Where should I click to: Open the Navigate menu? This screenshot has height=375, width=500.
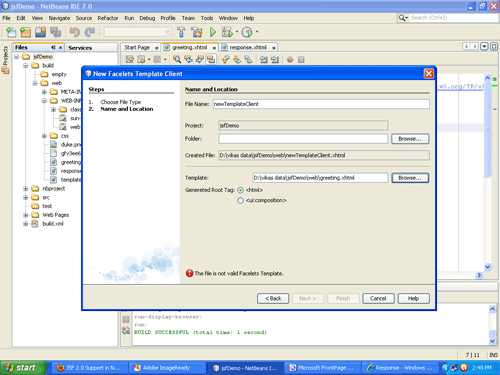click(59, 18)
